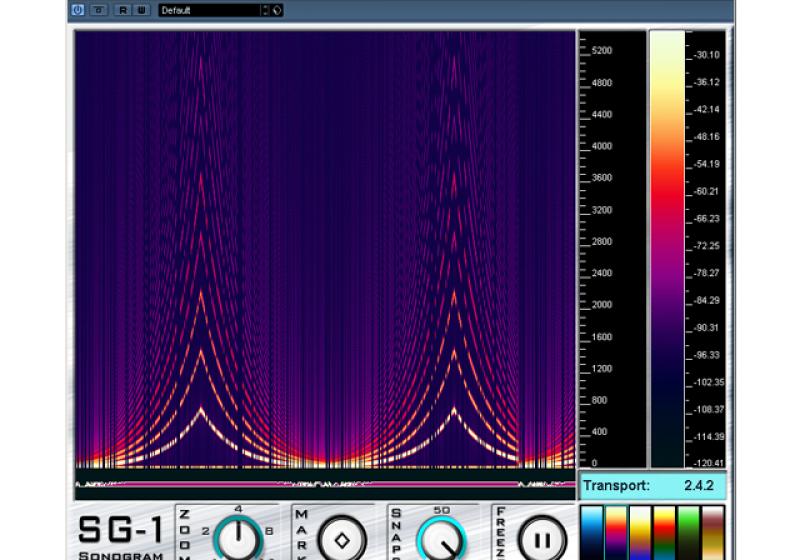
Task: Click the dB color legend bar
Action: [x=666, y=250]
